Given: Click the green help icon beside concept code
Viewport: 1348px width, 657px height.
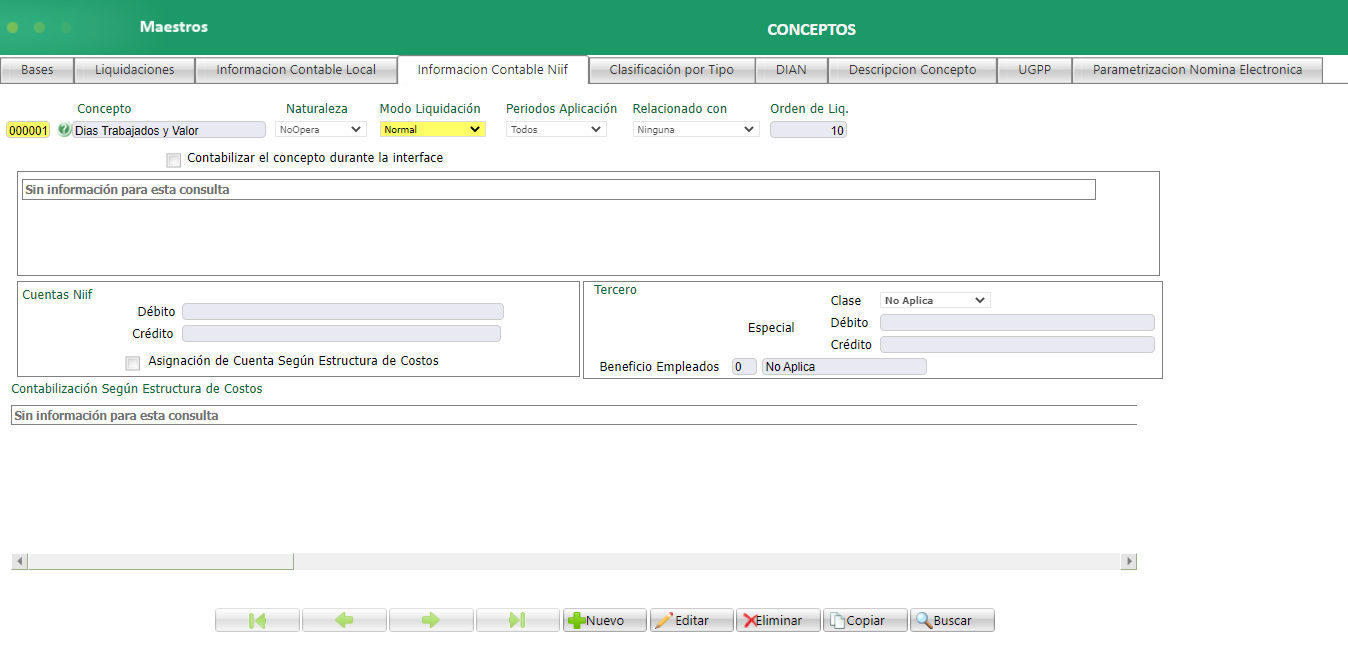Looking at the screenshot, I should [x=65, y=129].
